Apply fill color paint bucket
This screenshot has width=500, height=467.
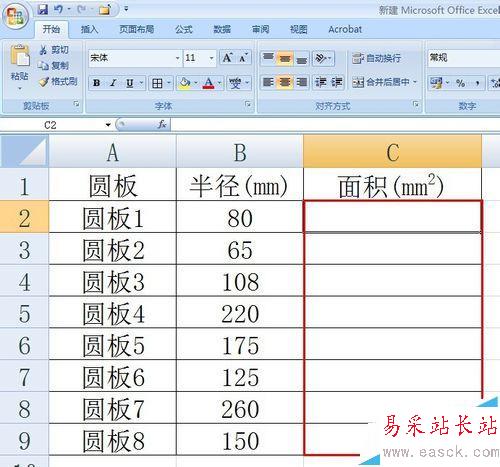pyautogui.click(x=184, y=83)
